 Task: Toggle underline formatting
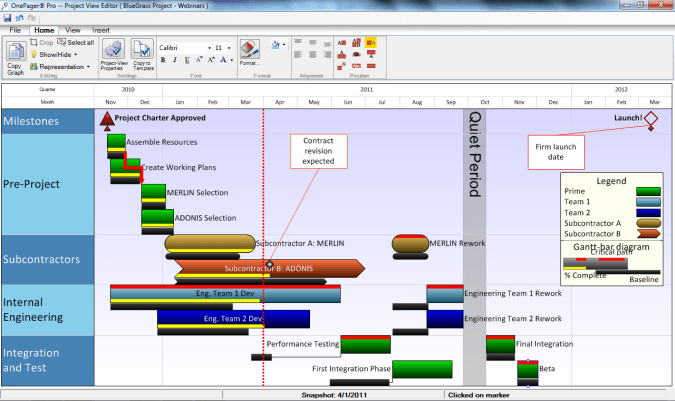[x=187, y=60]
